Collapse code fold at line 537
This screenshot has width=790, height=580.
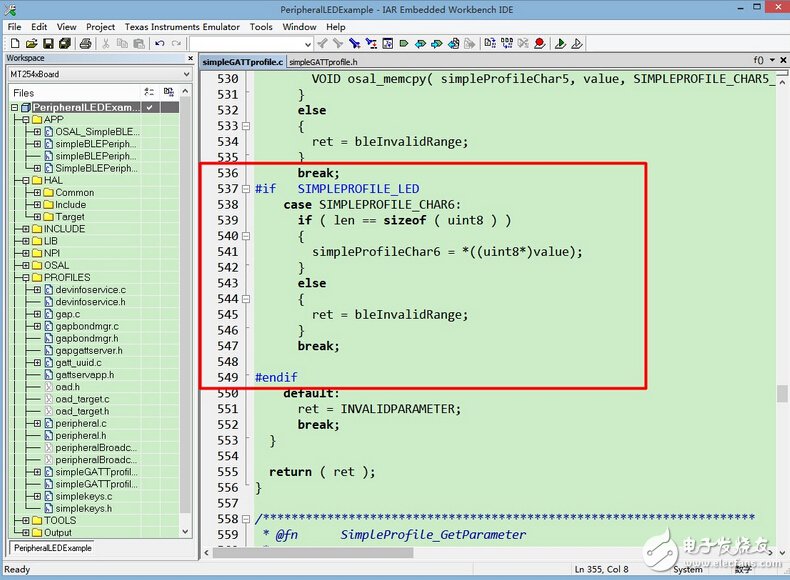246,189
